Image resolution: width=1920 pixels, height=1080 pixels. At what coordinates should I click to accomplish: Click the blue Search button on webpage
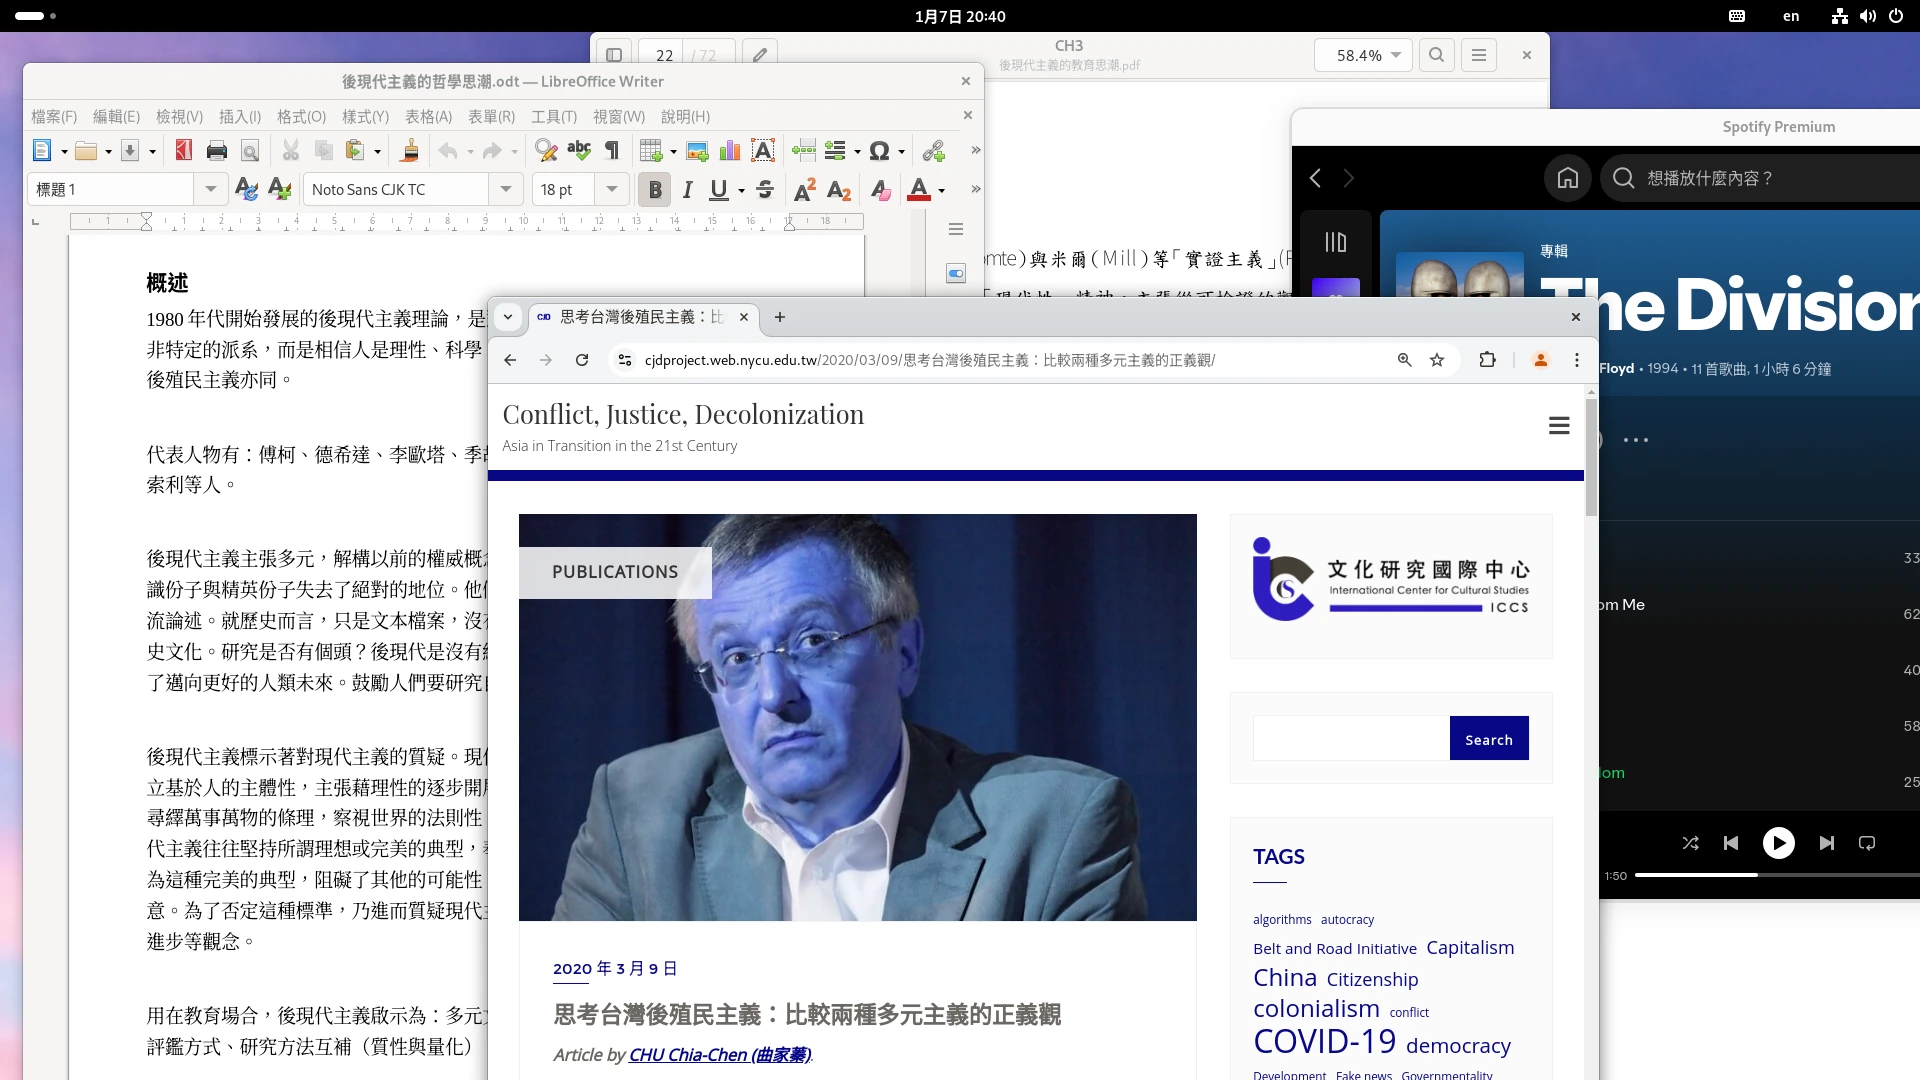pos(1488,739)
